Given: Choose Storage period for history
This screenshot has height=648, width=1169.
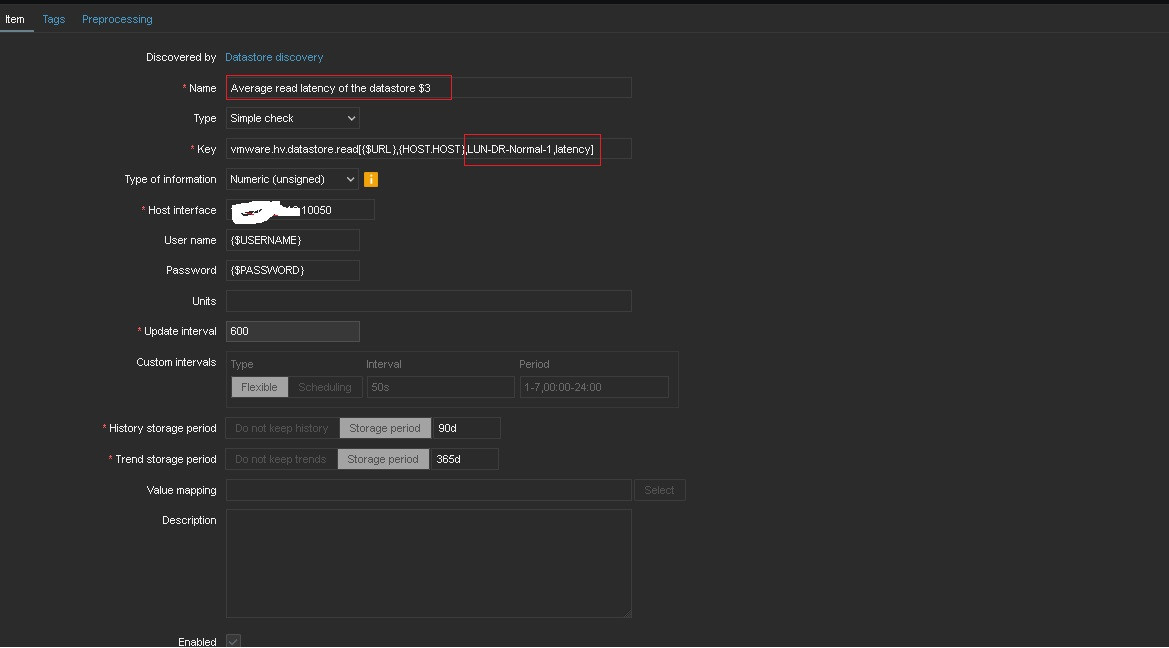Looking at the screenshot, I should 385,428.
